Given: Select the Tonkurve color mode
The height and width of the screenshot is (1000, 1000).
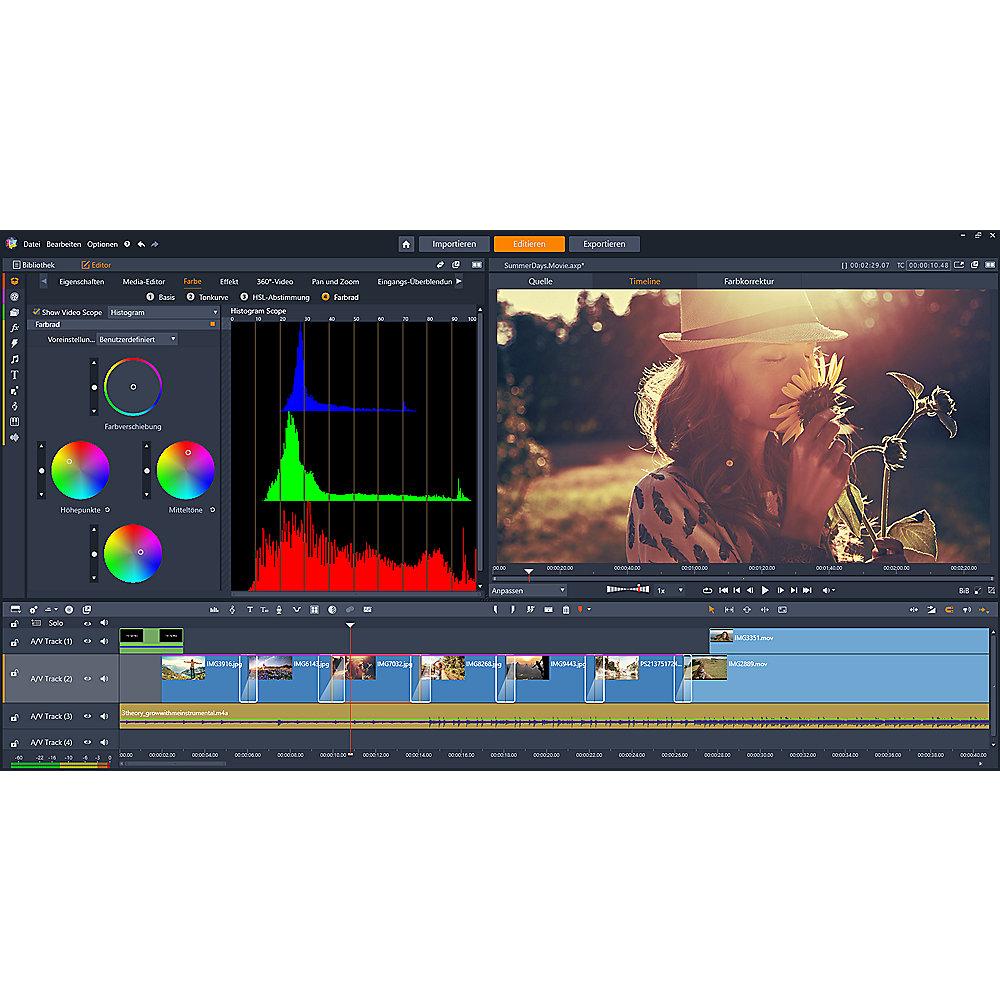Looking at the screenshot, I should 207,297.
